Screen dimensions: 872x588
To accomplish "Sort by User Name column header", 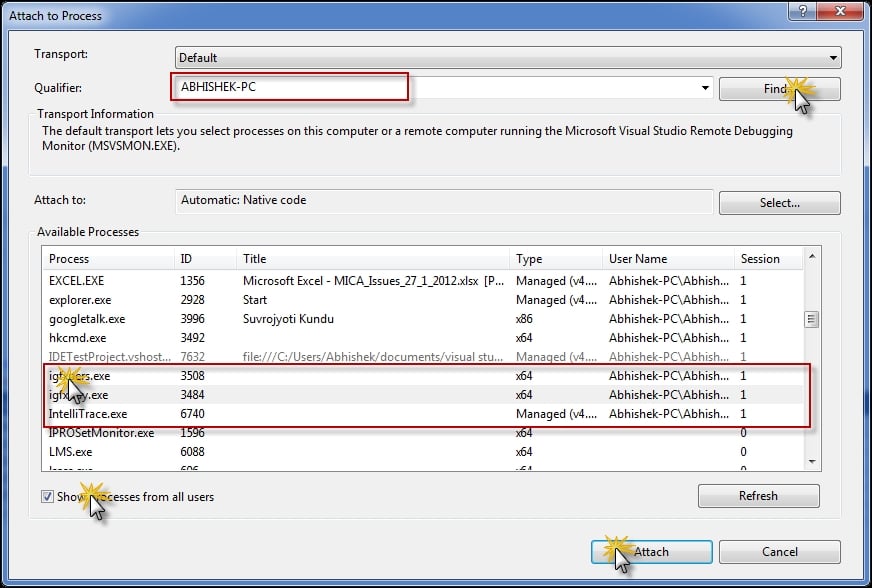I will click(x=667, y=259).
